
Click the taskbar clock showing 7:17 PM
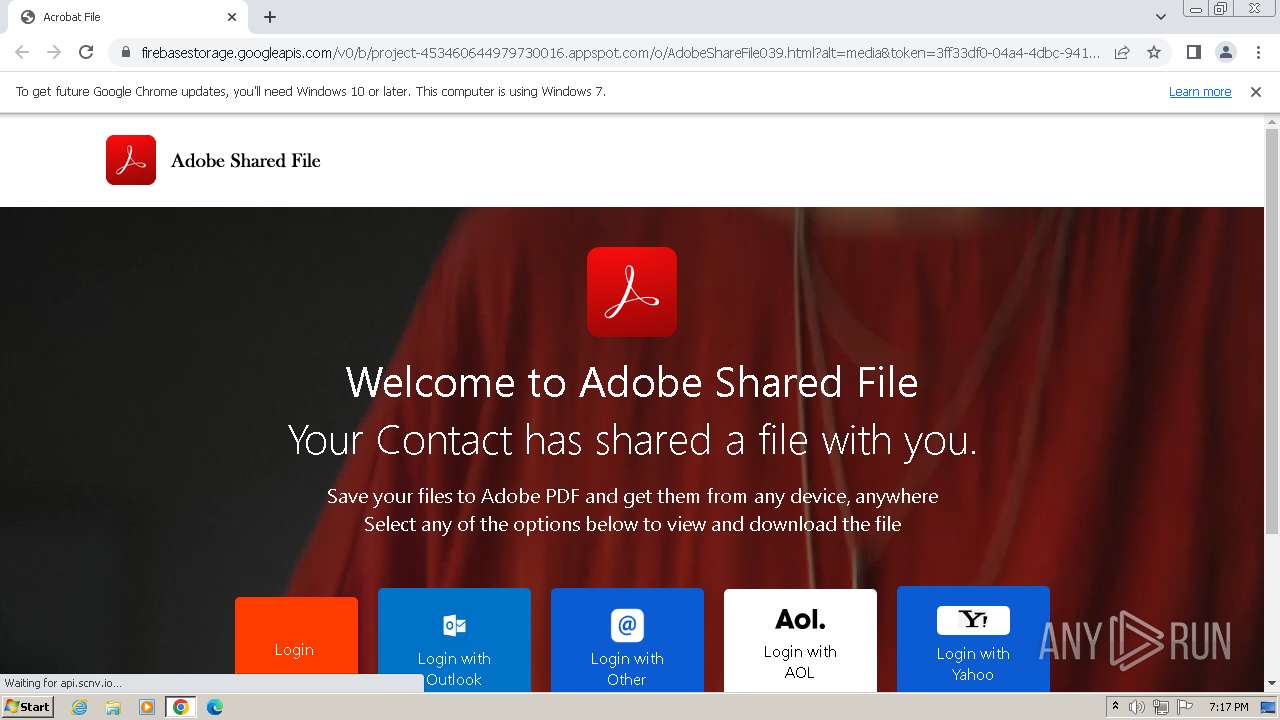[x=1228, y=707]
